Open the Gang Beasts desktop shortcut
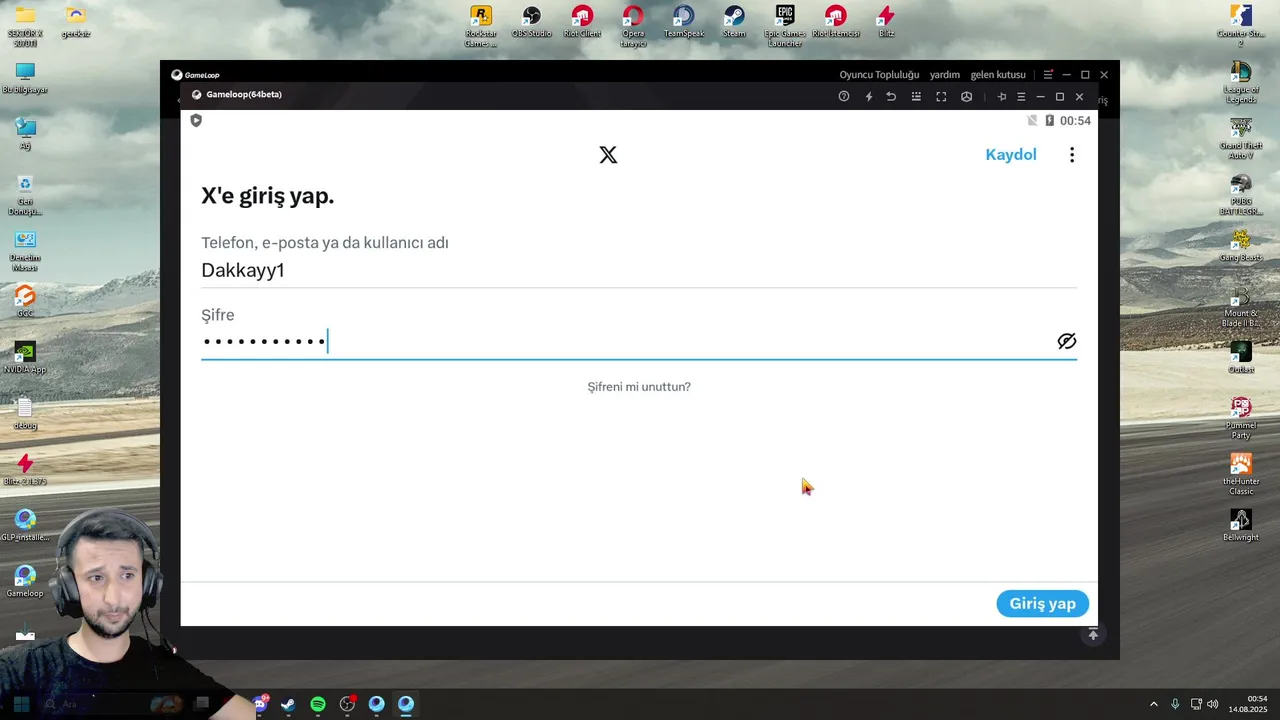The height and width of the screenshot is (720, 1280). 1241,246
